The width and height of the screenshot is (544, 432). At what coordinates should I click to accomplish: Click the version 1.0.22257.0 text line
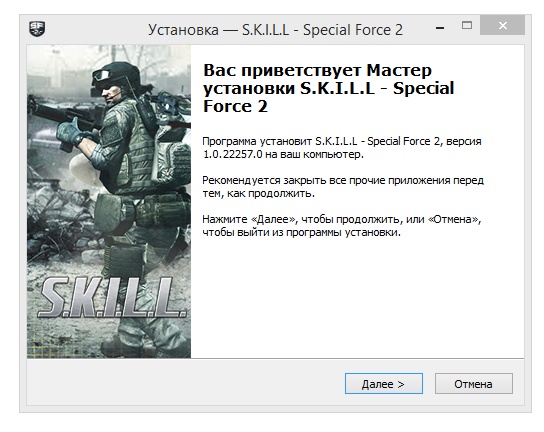click(x=283, y=154)
